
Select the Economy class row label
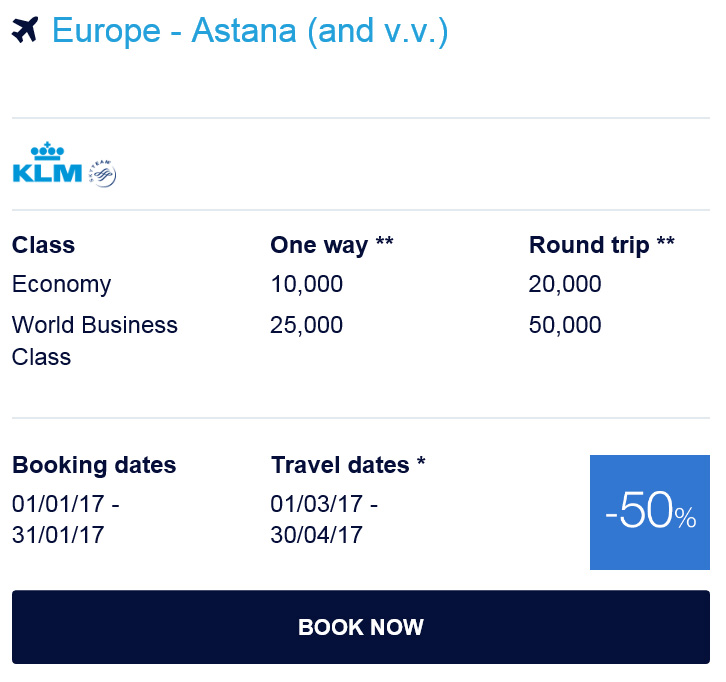[61, 284]
